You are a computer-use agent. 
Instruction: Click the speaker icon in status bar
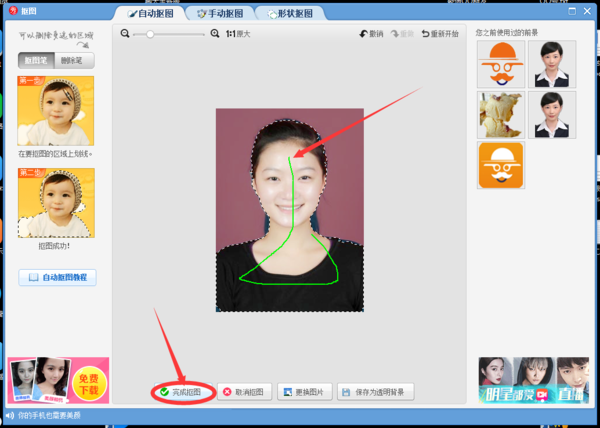10,415
